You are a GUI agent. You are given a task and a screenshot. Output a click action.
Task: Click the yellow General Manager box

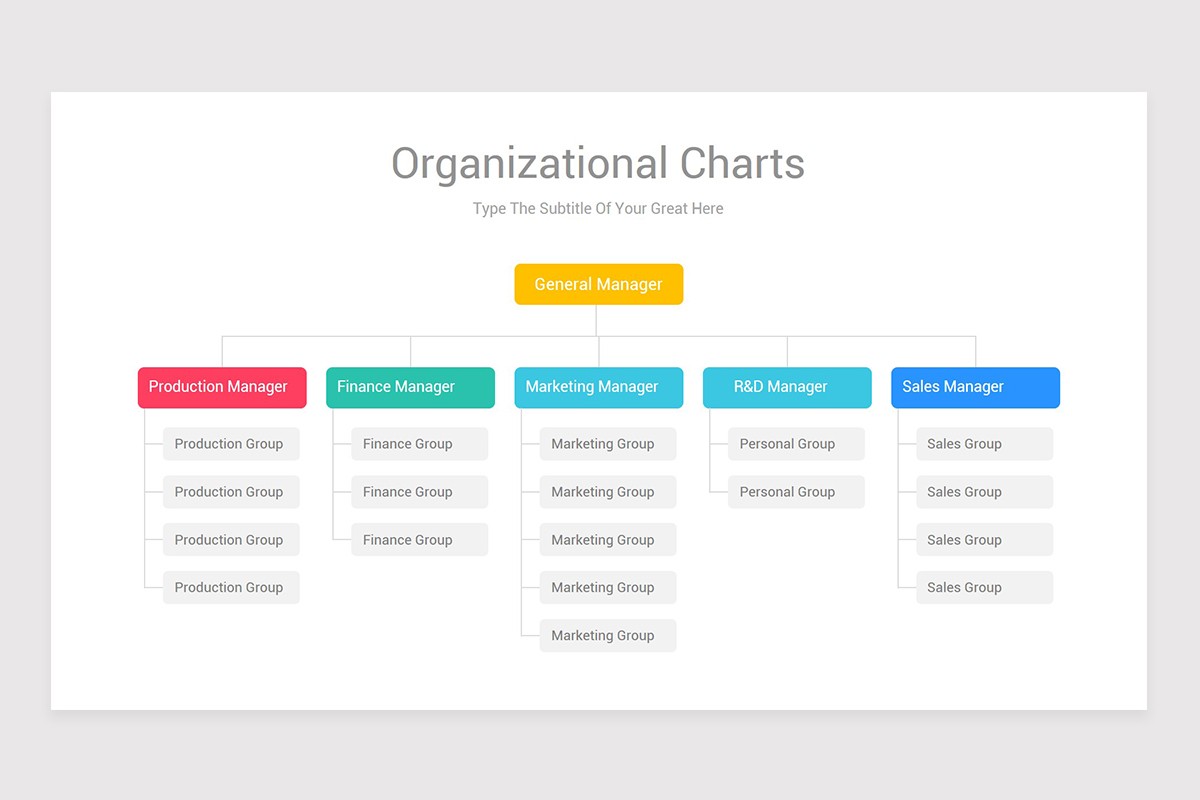(x=598, y=284)
